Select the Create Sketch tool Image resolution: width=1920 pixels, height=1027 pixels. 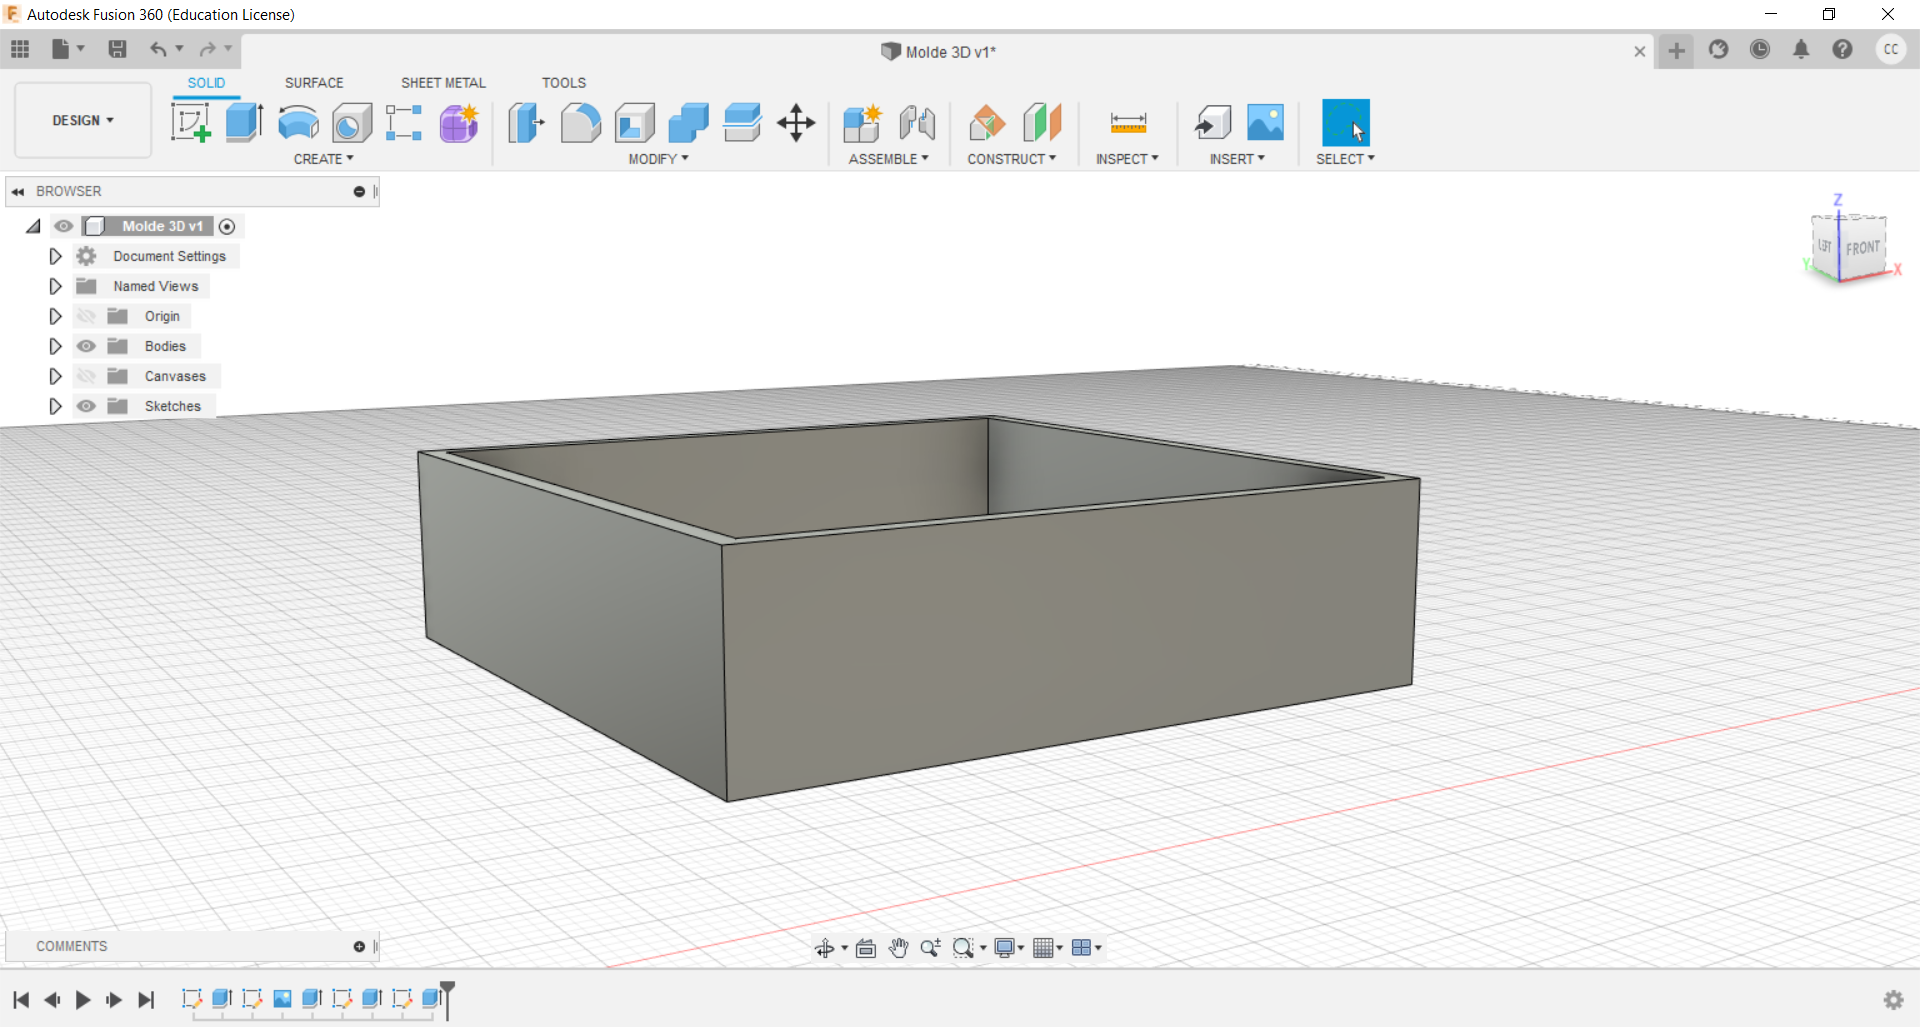[190, 122]
